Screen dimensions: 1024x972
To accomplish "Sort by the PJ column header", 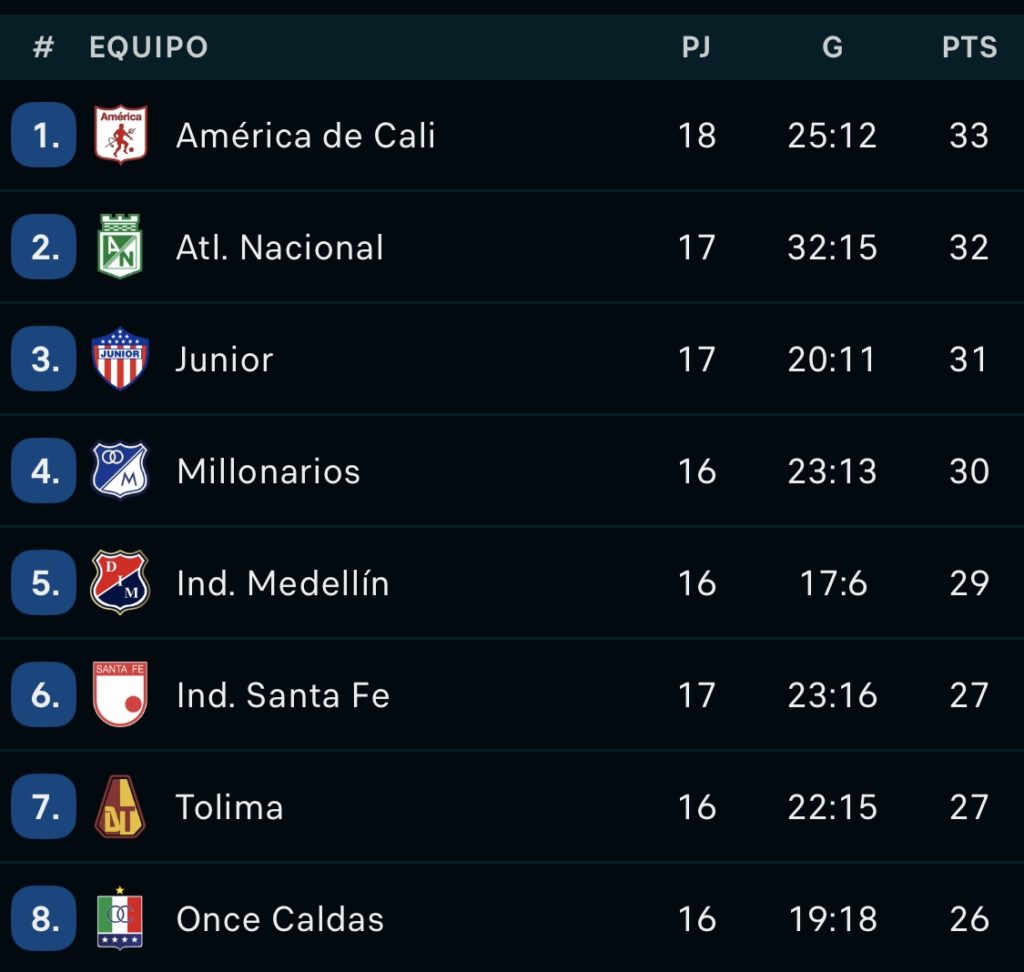I will click(x=696, y=47).
